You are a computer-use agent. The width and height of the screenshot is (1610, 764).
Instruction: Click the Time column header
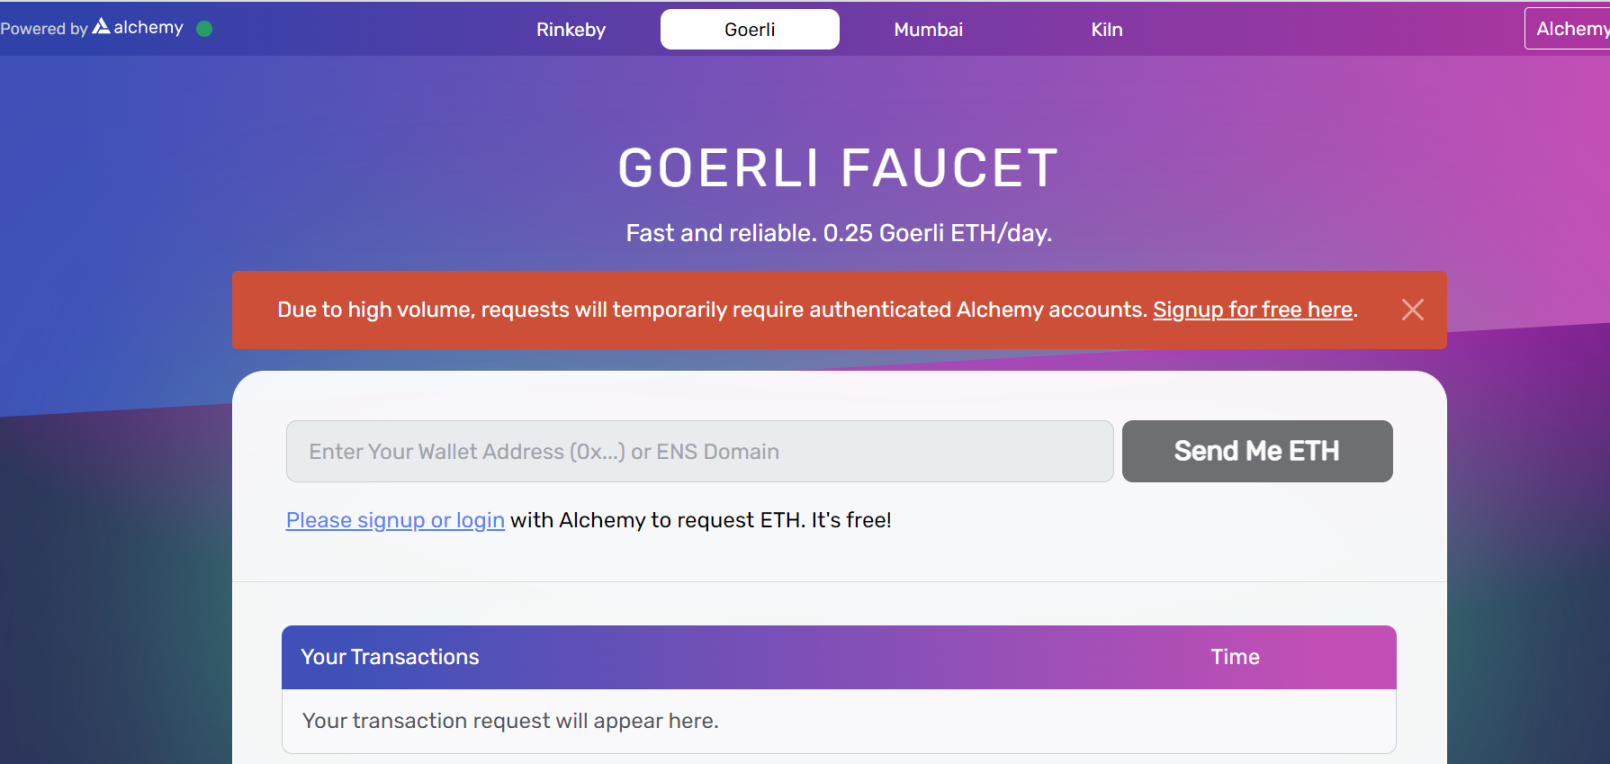1235,657
